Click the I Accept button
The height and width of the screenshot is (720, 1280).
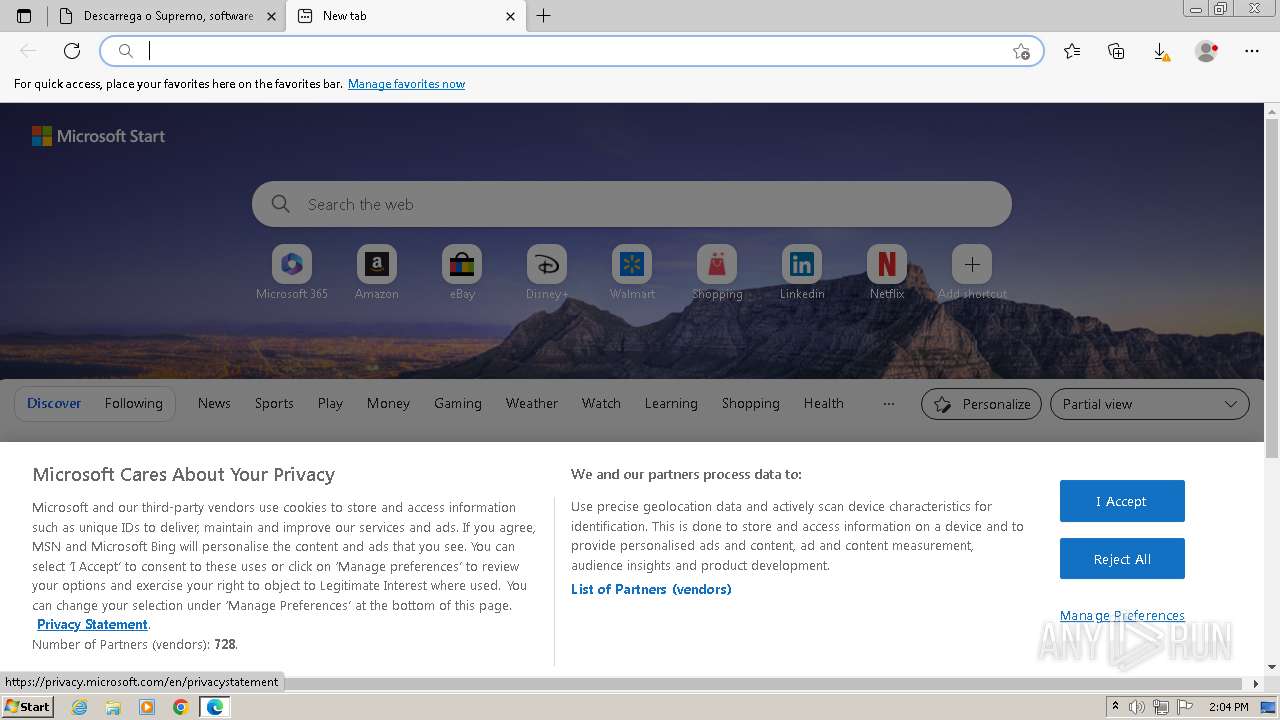tap(1122, 501)
